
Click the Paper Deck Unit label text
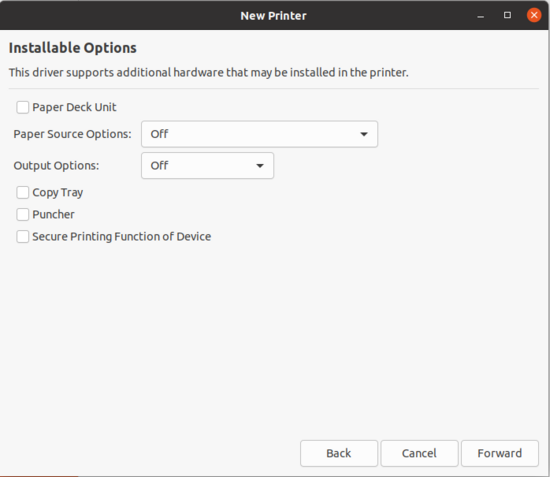(74, 107)
